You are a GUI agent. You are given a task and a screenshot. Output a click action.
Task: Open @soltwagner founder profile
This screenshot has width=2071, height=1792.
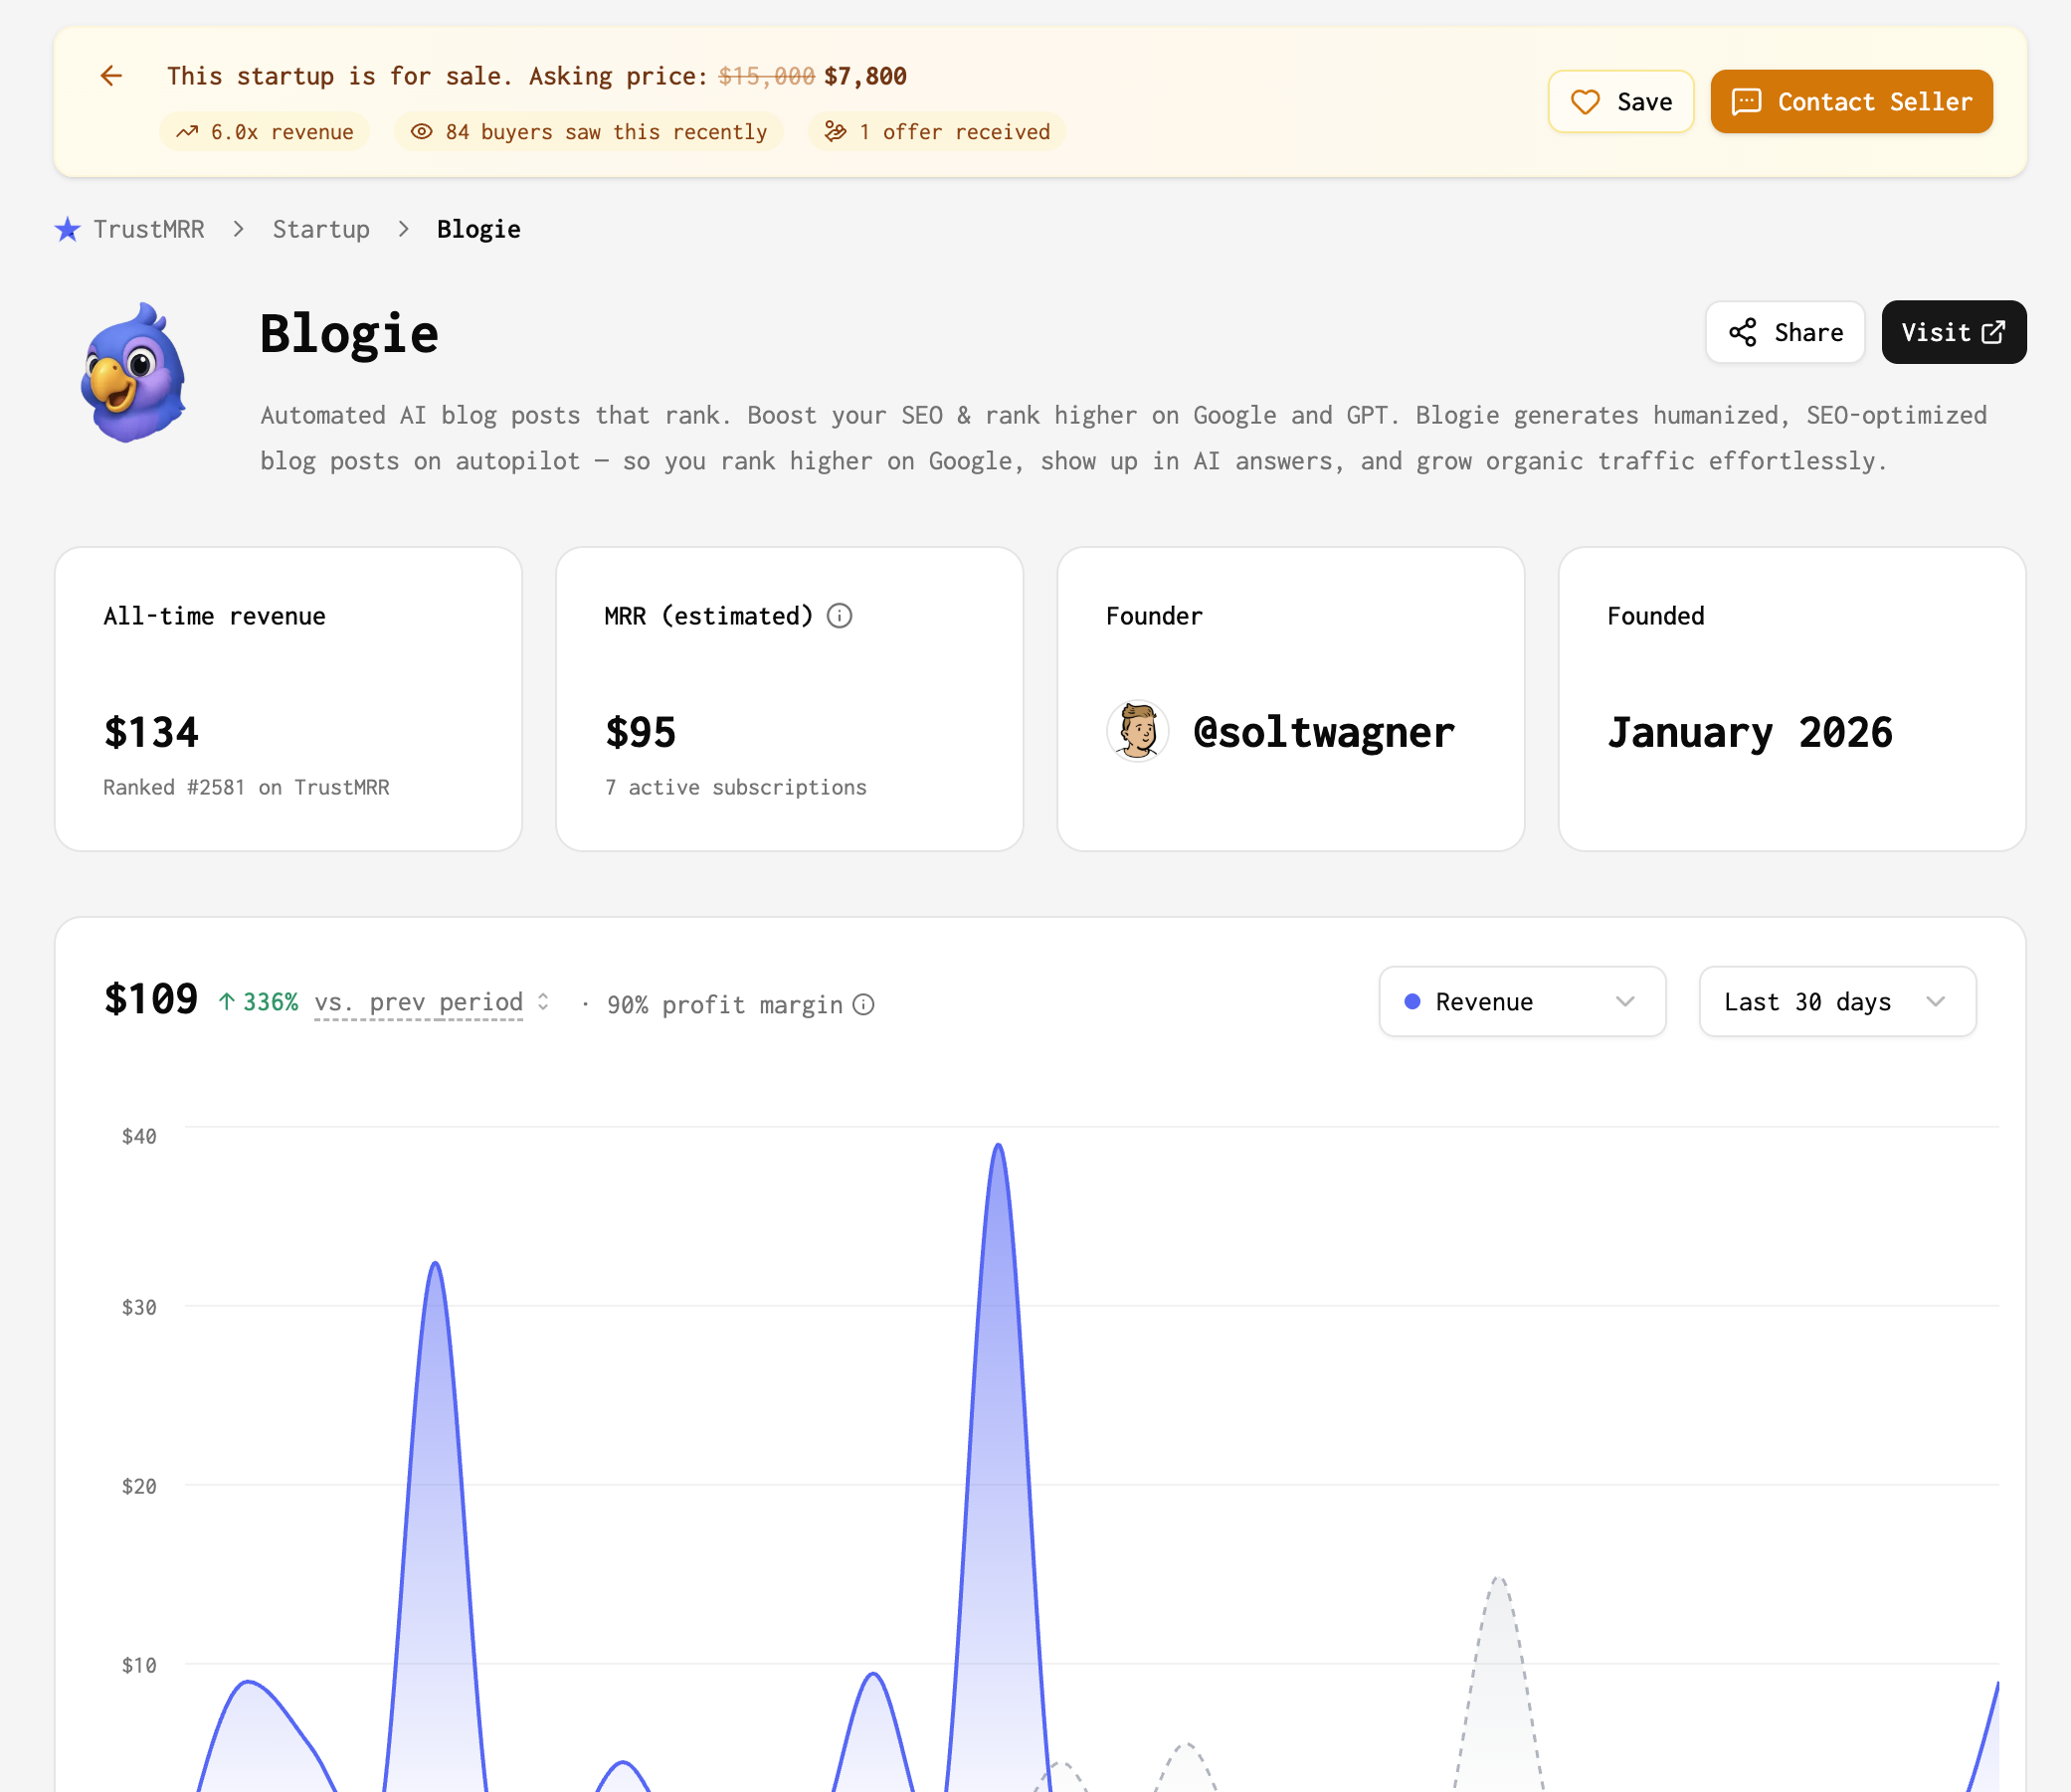pyautogui.click(x=1323, y=733)
